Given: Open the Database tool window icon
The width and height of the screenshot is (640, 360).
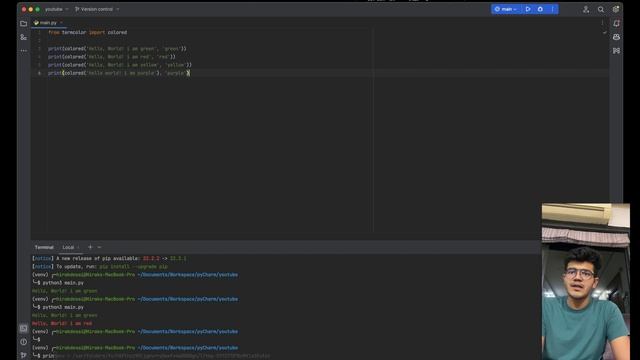Looking at the screenshot, I should click(616, 51).
